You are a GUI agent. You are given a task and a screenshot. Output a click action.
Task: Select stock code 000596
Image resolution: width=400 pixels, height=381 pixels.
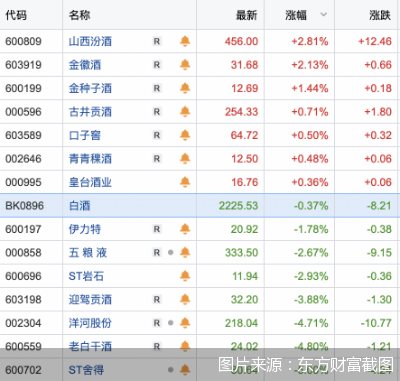[x=23, y=112]
